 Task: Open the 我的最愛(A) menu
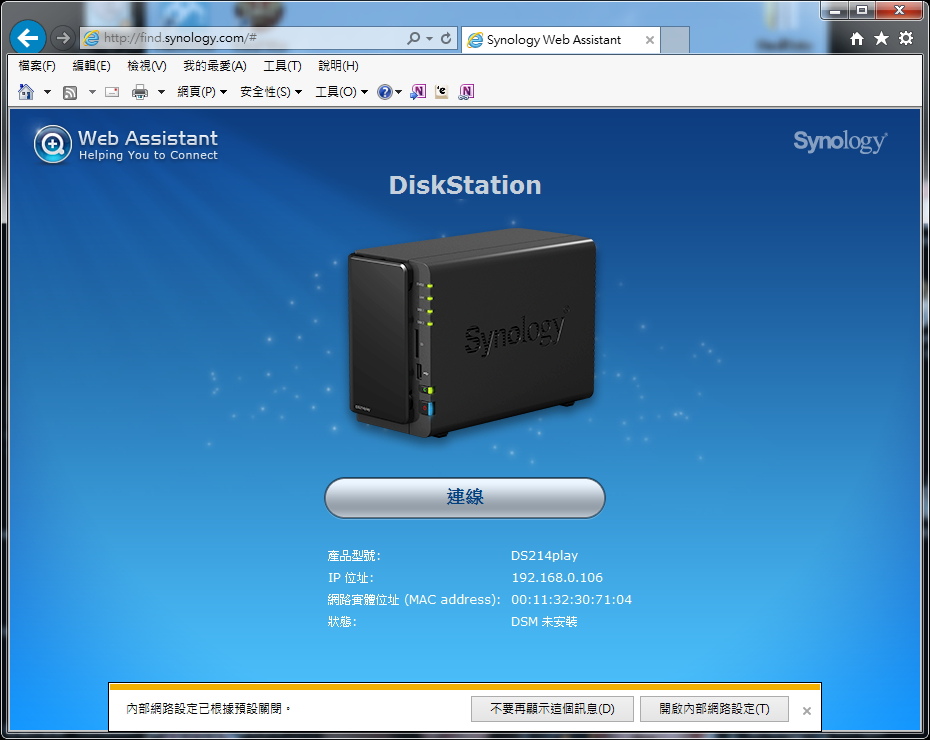tap(215, 66)
